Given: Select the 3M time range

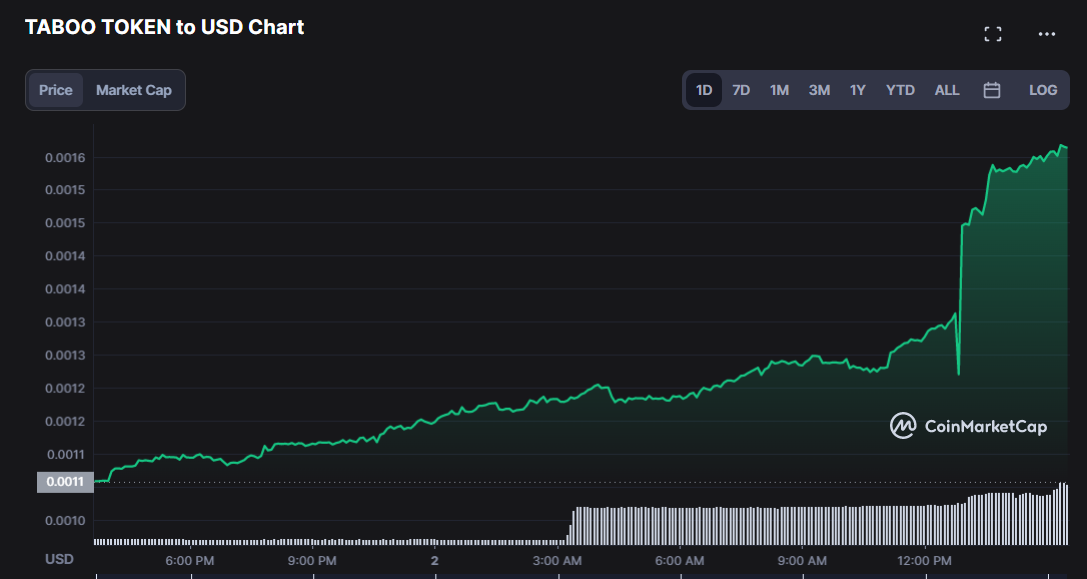Looking at the screenshot, I should tap(819, 90).
